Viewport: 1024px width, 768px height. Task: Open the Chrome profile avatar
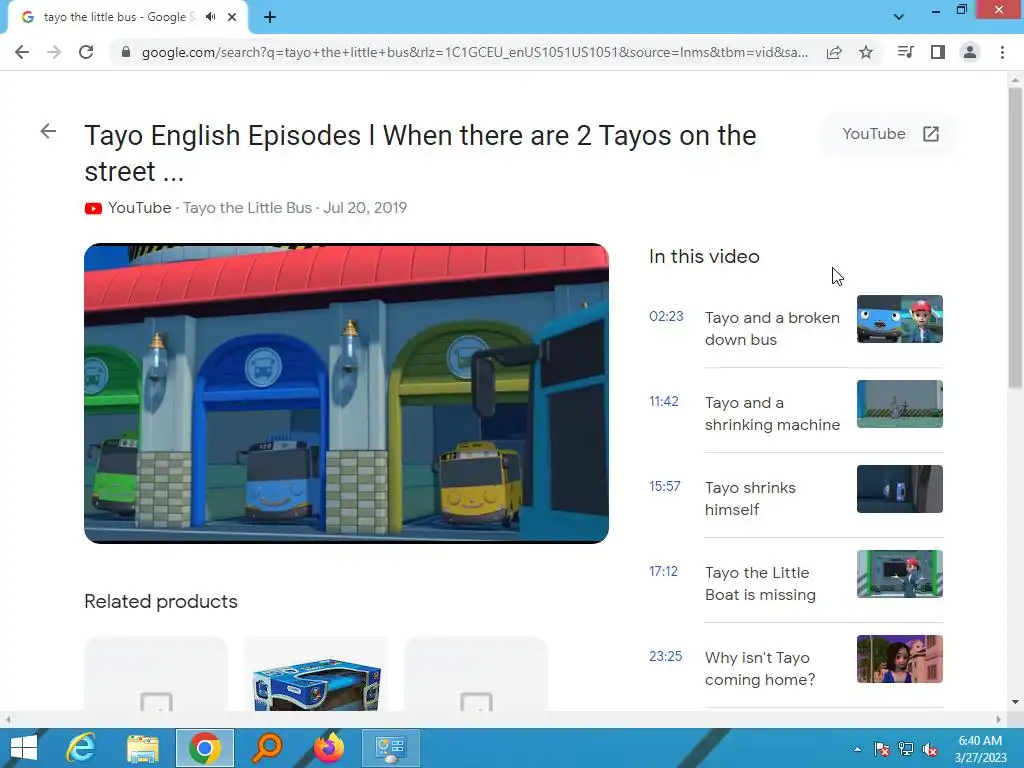[x=970, y=52]
